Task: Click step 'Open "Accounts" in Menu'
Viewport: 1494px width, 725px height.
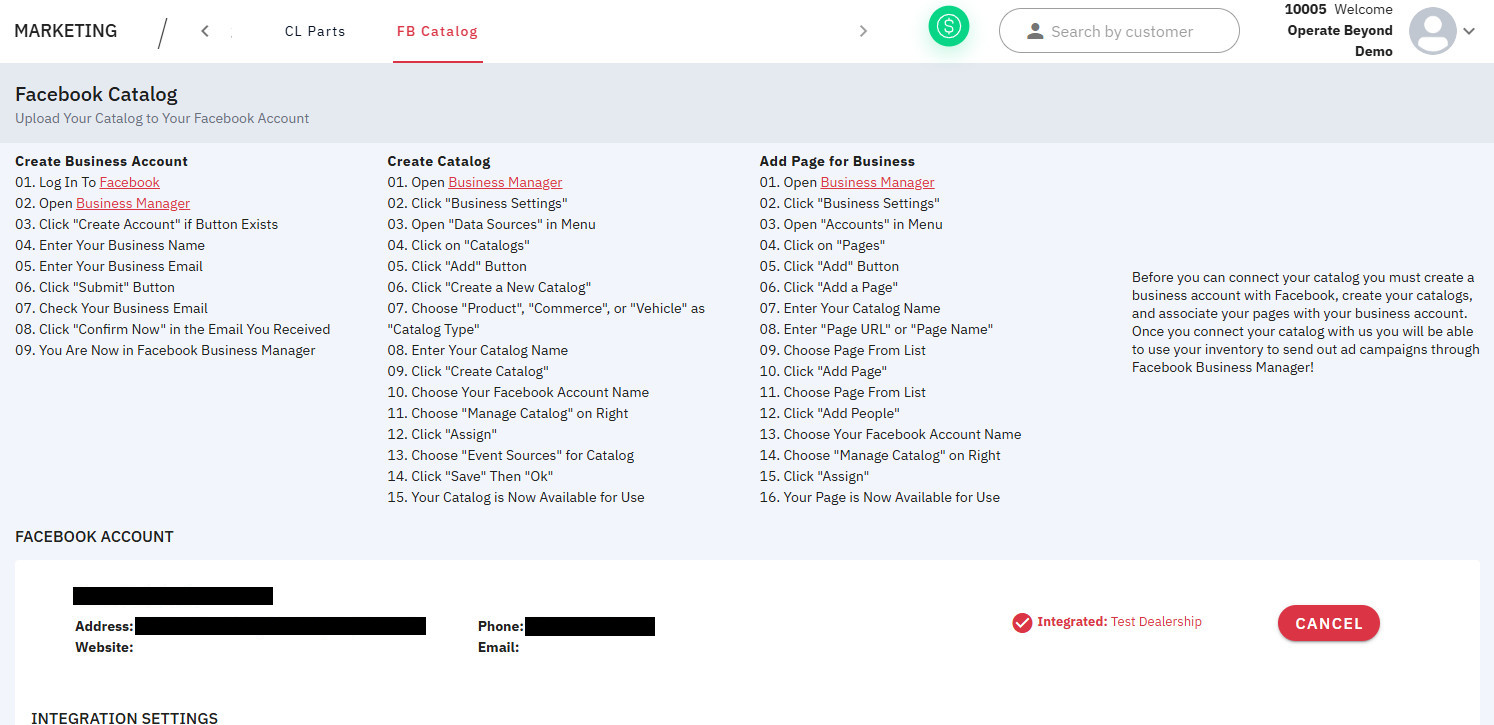Action: point(851,224)
